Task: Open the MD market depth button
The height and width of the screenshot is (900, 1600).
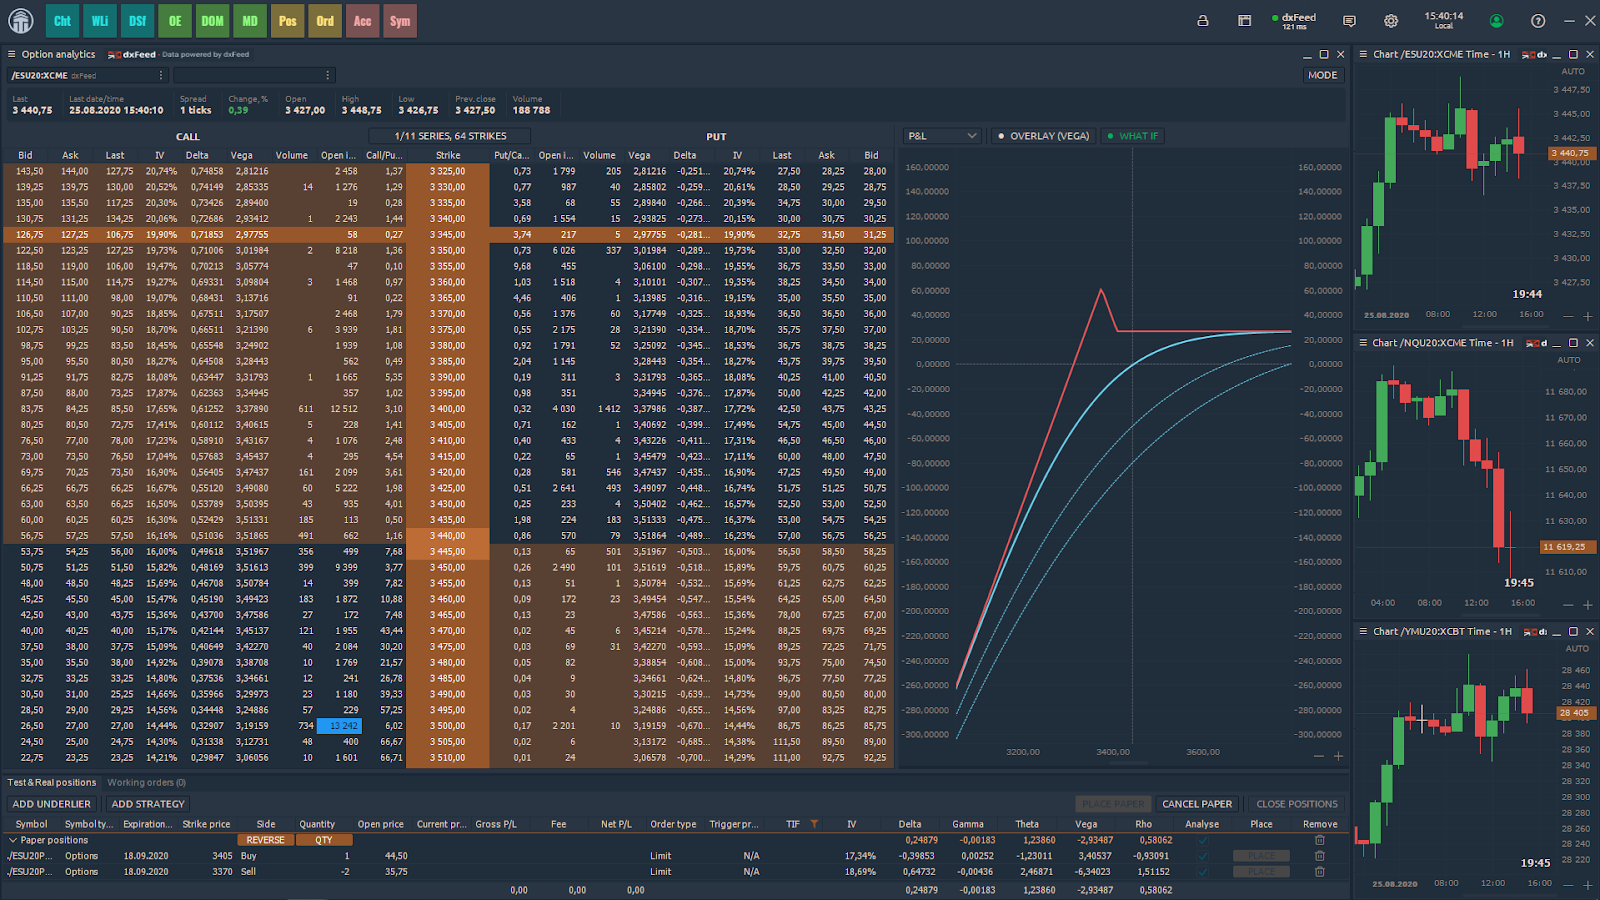Action: pos(250,21)
